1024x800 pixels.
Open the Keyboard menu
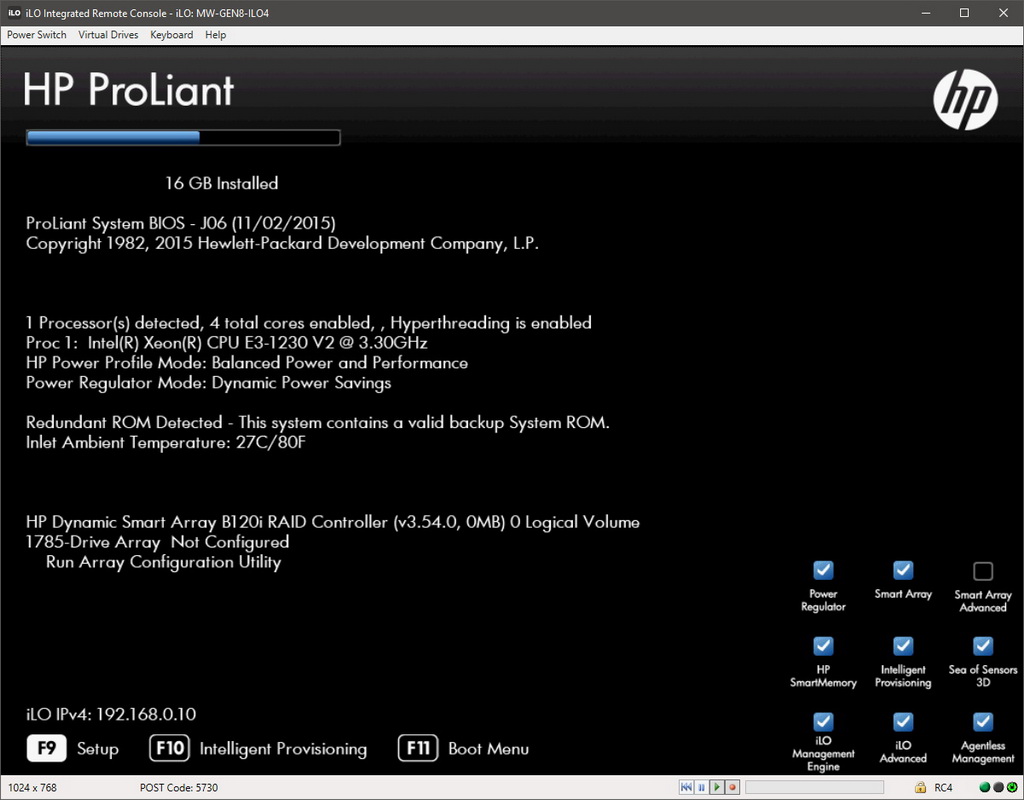[171, 35]
